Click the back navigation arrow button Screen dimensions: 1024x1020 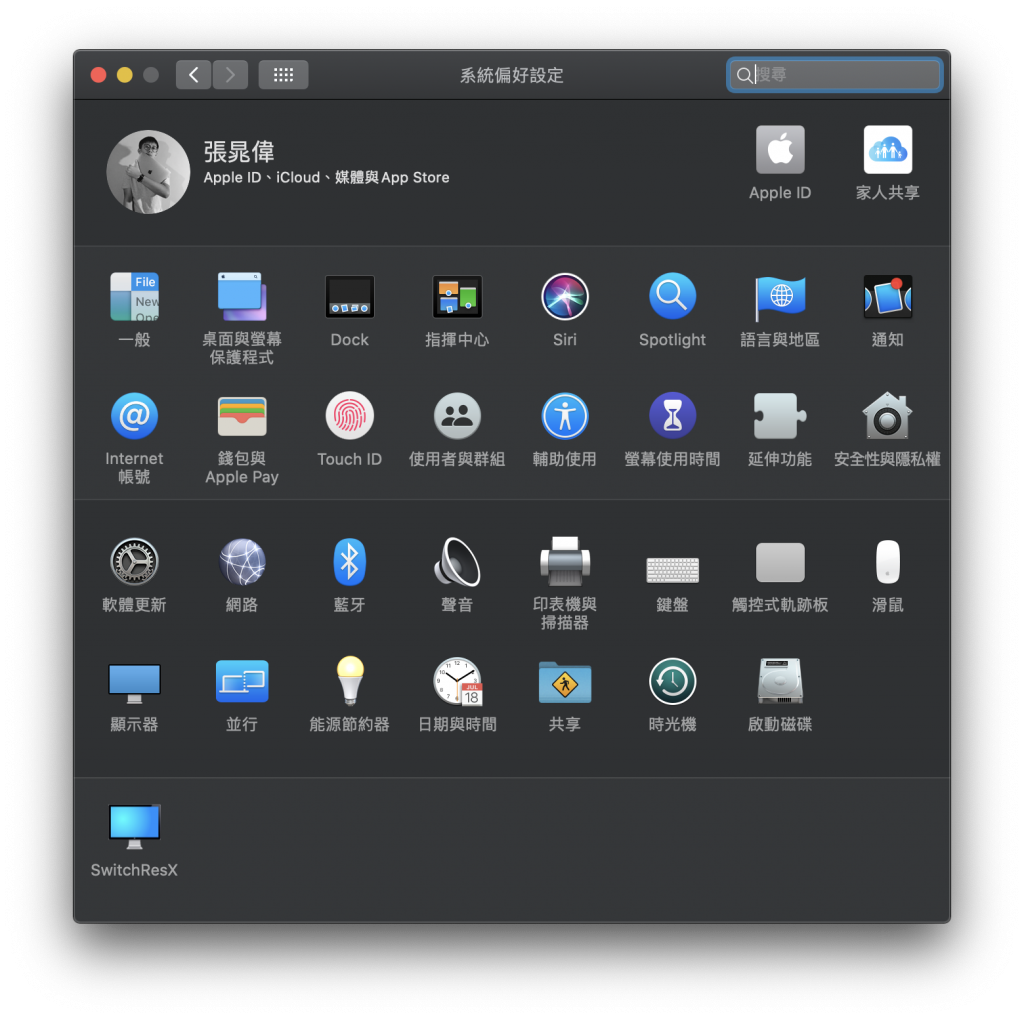(194, 75)
